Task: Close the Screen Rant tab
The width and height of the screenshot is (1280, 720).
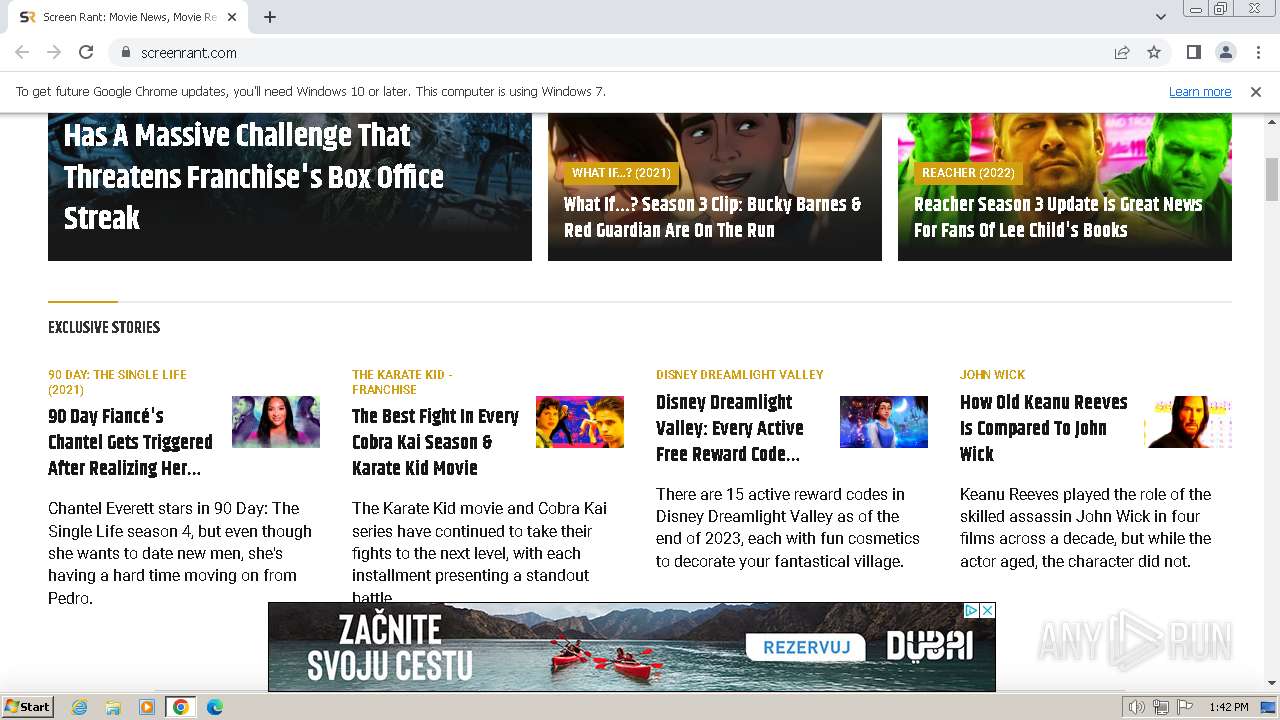Action: (x=232, y=17)
